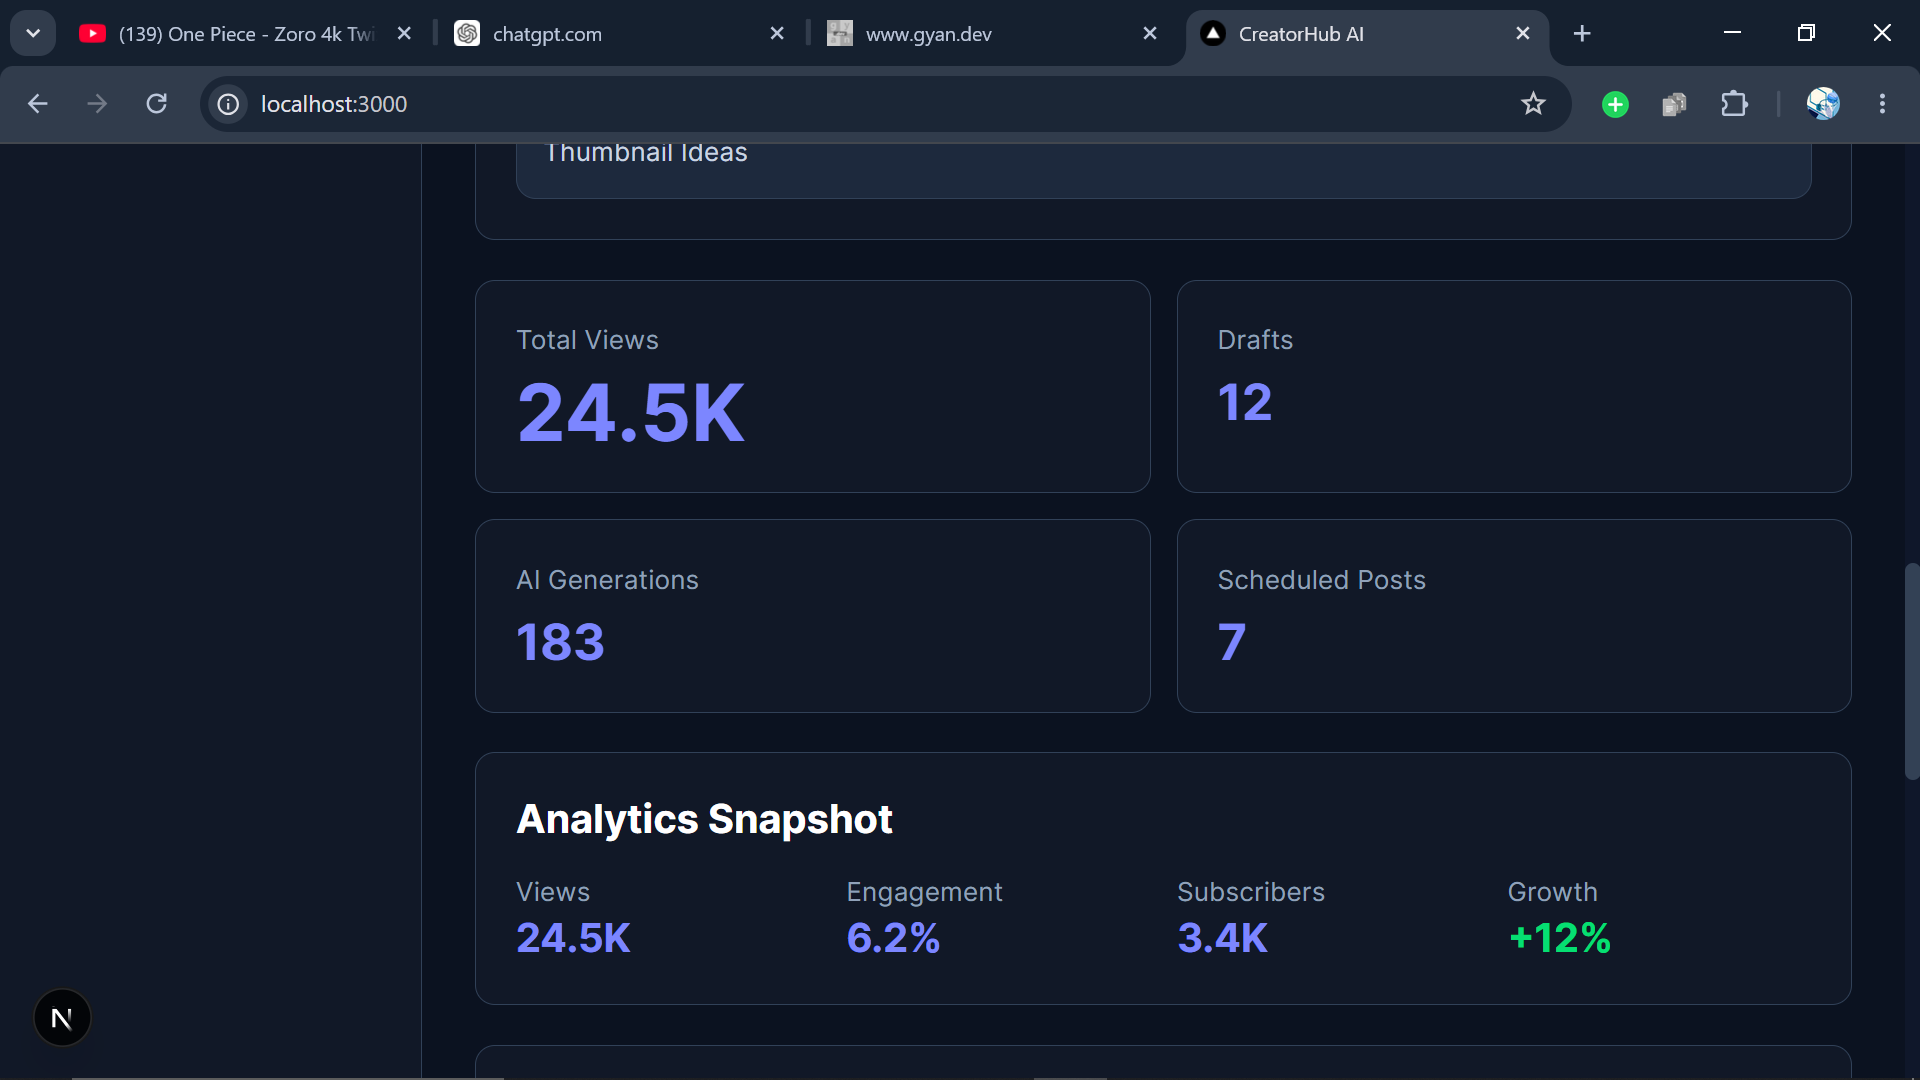Switch to the One Piece Zoro YouTube tab

pos(246,34)
